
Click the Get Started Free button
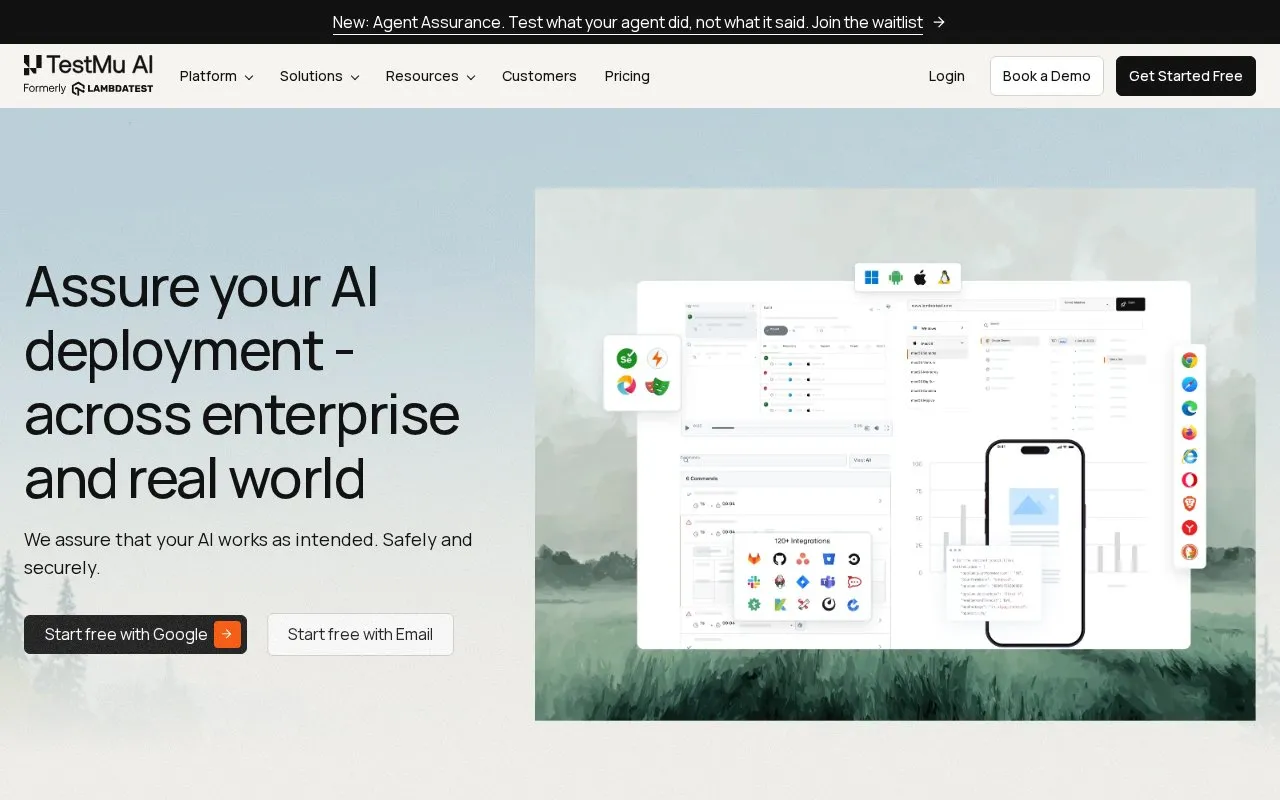[1185, 76]
